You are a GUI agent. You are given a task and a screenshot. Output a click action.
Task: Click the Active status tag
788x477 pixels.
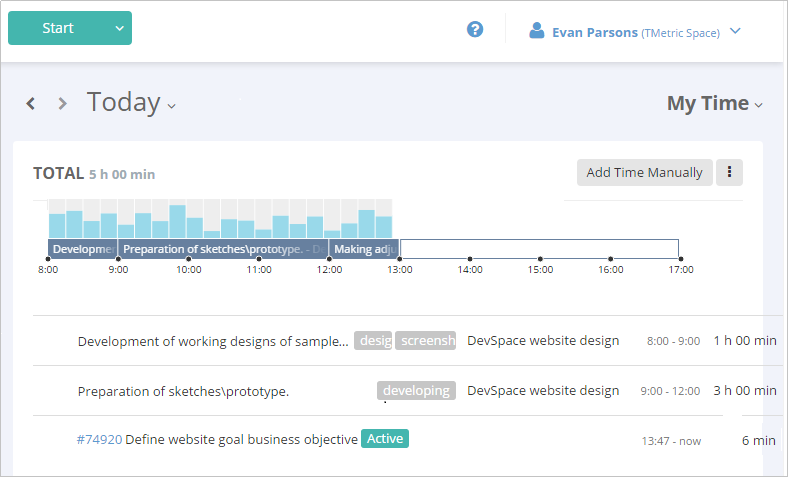(x=385, y=438)
